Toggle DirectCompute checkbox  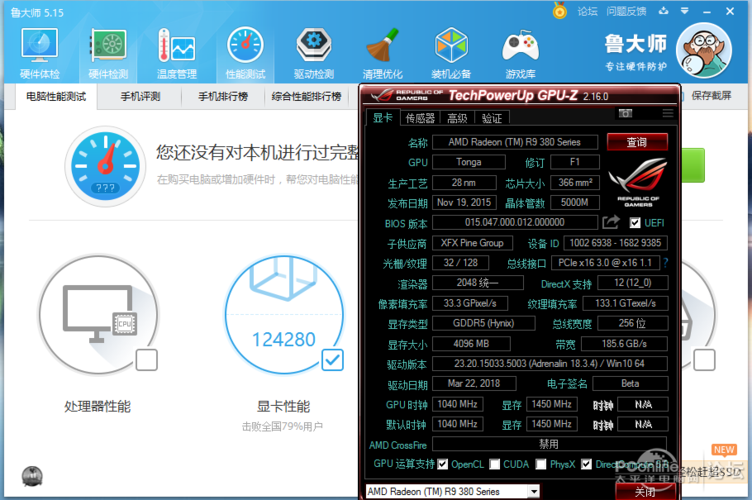[x=586, y=464]
